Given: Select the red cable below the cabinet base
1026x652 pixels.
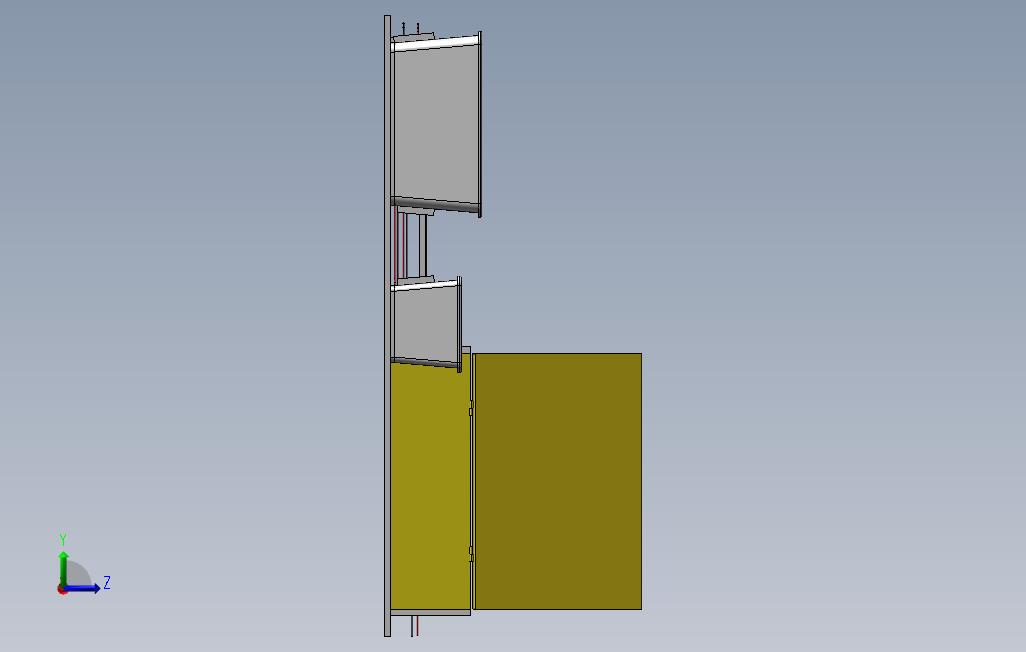Looking at the screenshot, I should coord(417,626).
